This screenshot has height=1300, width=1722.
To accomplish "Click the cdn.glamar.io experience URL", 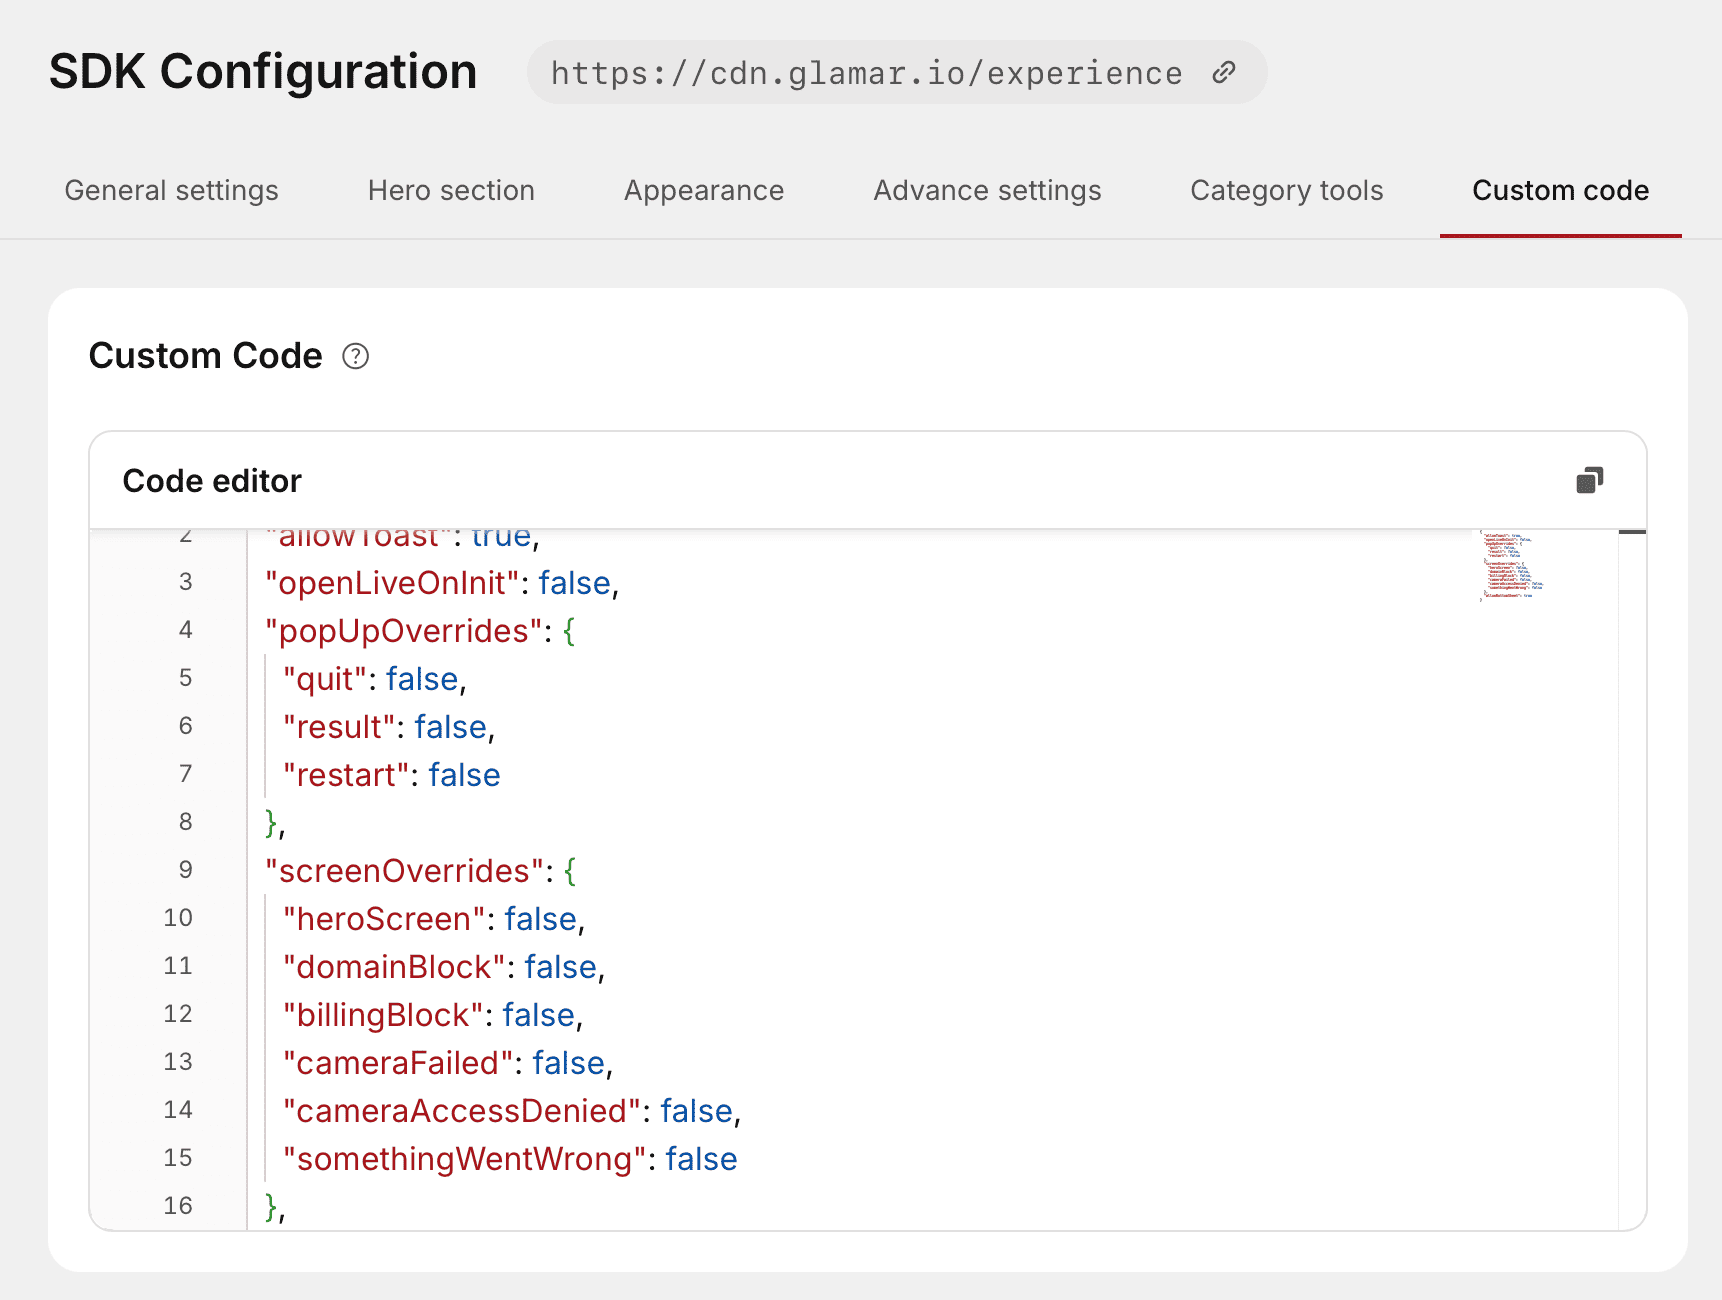I will [x=866, y=73].
